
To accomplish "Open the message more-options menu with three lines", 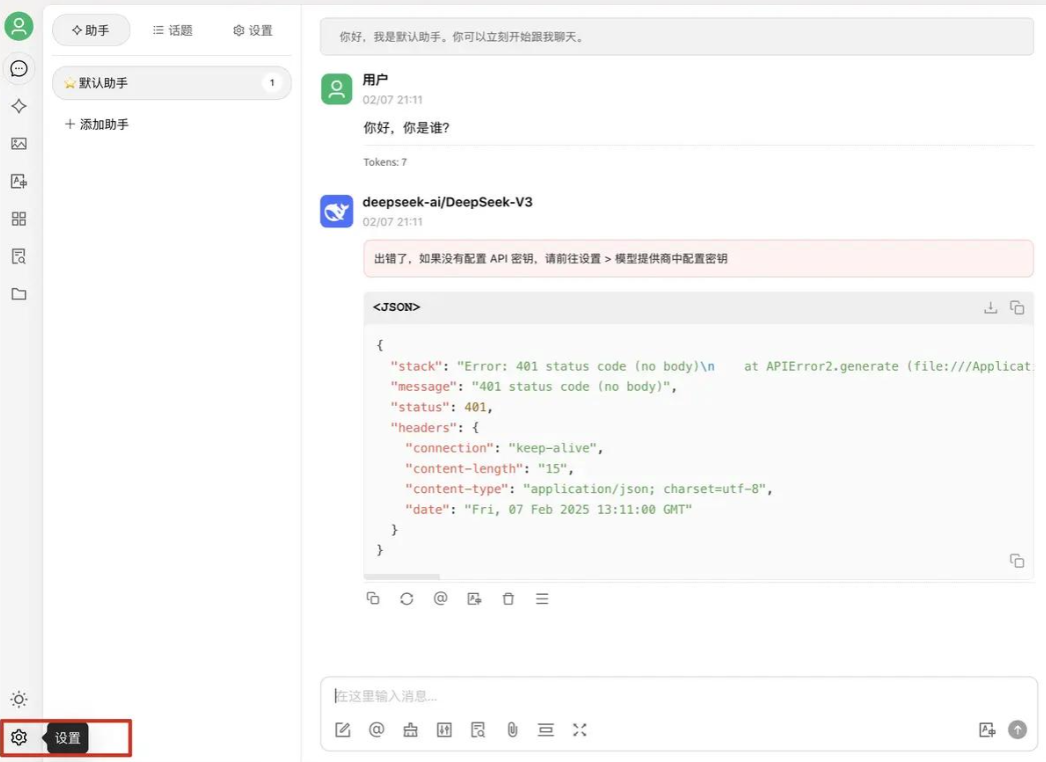I will click(542, 599).
